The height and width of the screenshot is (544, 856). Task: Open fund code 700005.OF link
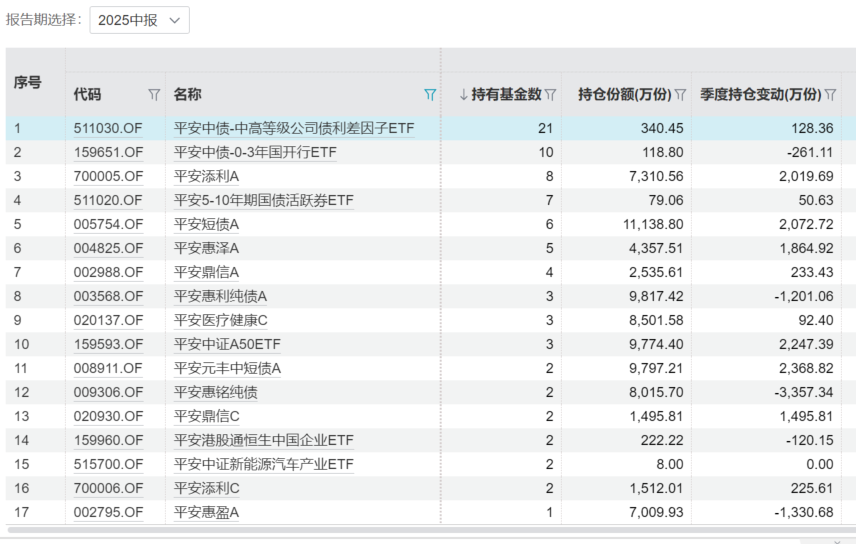[108, 176]
